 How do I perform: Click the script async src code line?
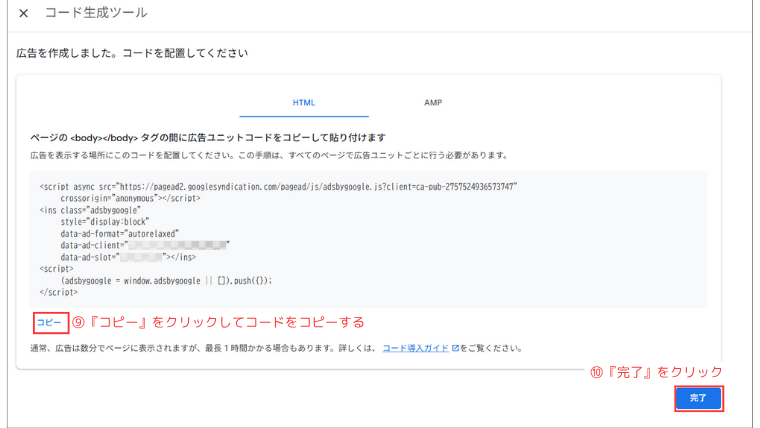278,187
